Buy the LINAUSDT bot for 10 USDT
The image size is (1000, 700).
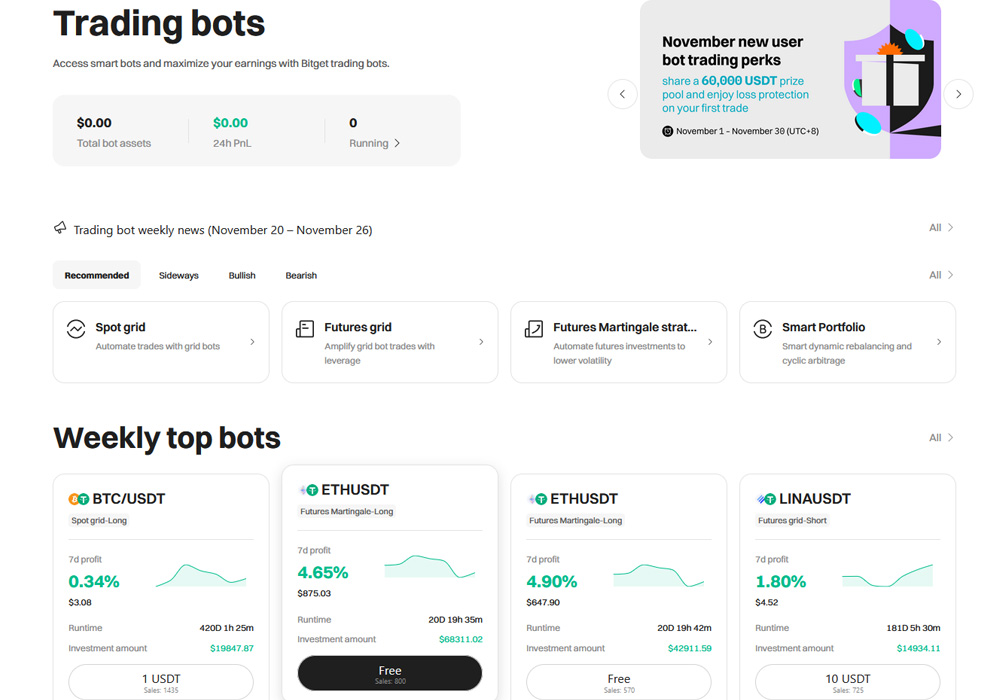click(848, 682)
